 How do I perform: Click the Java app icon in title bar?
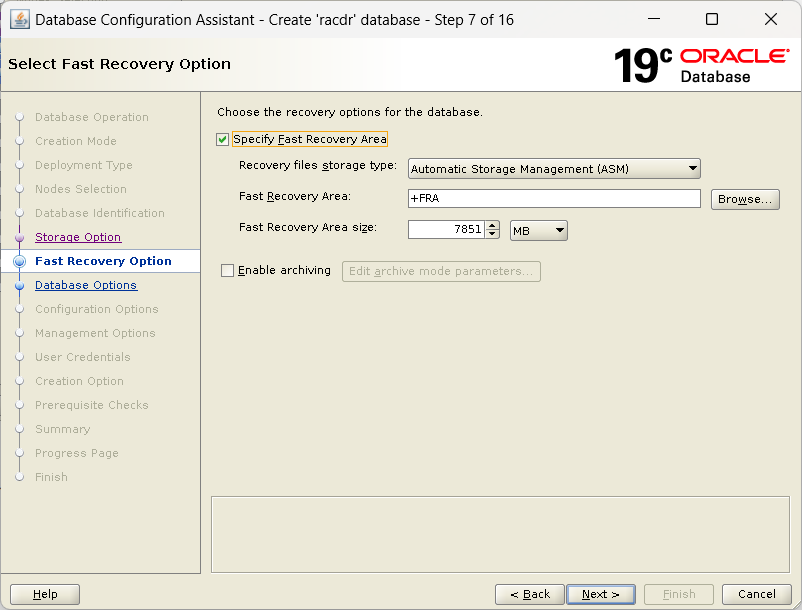(20, 20)
